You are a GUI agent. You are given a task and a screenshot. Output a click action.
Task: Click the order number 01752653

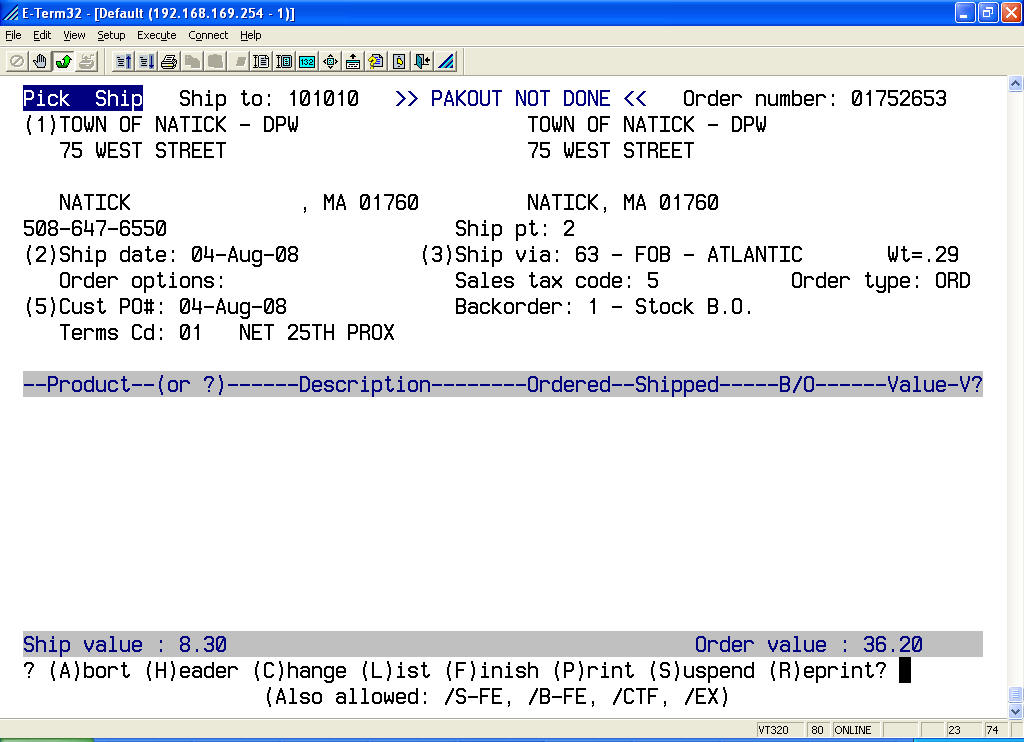click(x=898, y=99)
